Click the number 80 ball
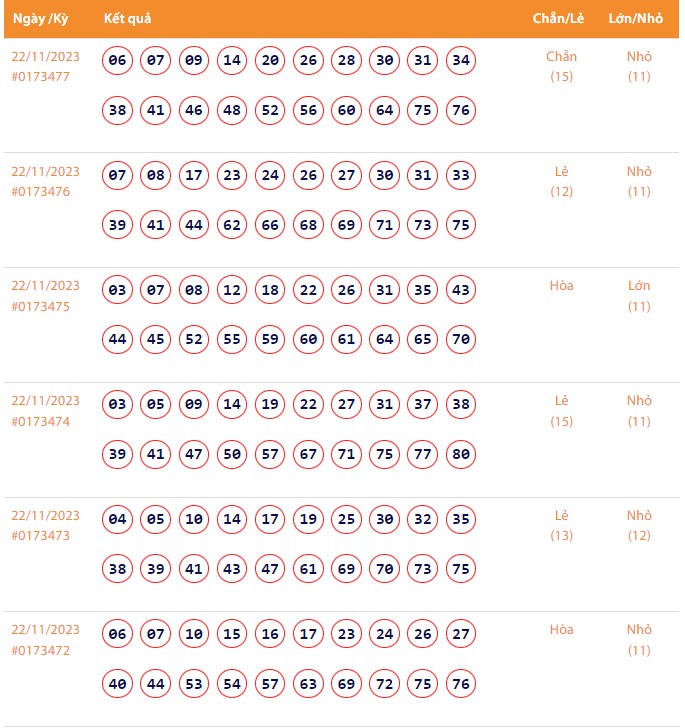Viewport: 685px width, 728px height. tap(461, 454)
